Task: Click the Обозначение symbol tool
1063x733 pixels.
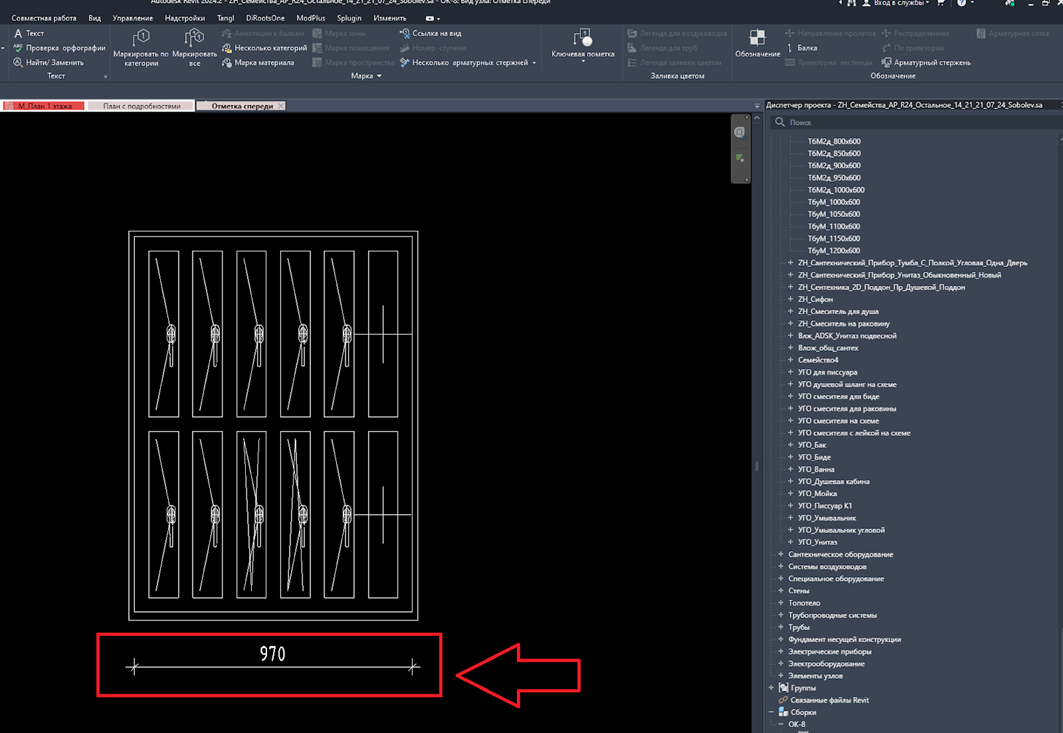Action: point(757,42)
